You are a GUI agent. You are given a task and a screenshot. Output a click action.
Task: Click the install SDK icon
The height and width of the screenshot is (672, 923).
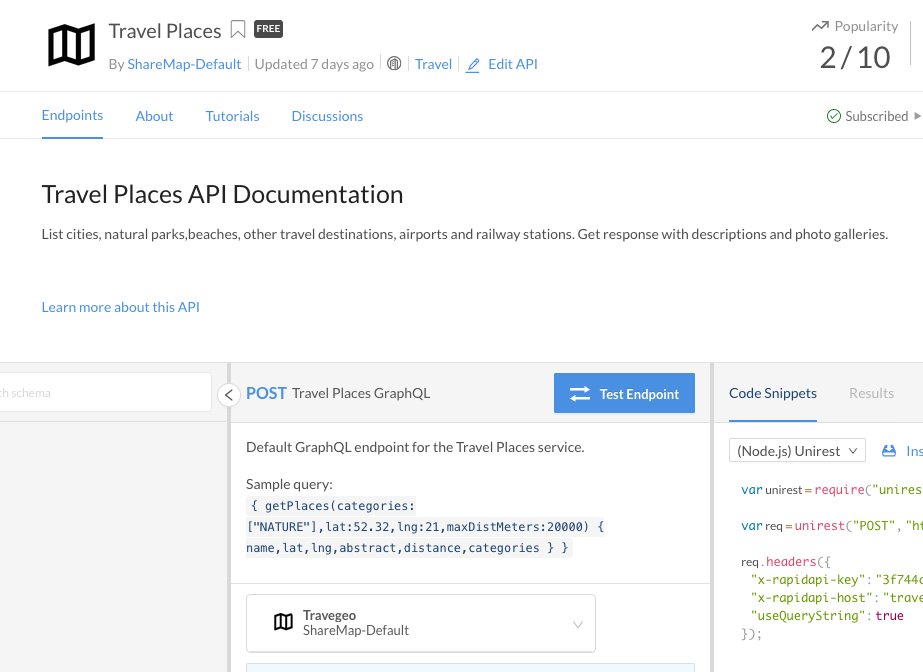[889, 451]
